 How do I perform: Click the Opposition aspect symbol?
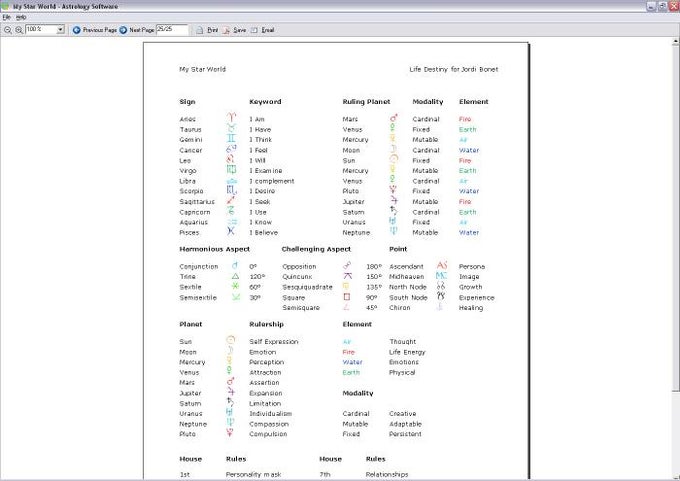tap(347, 265)
